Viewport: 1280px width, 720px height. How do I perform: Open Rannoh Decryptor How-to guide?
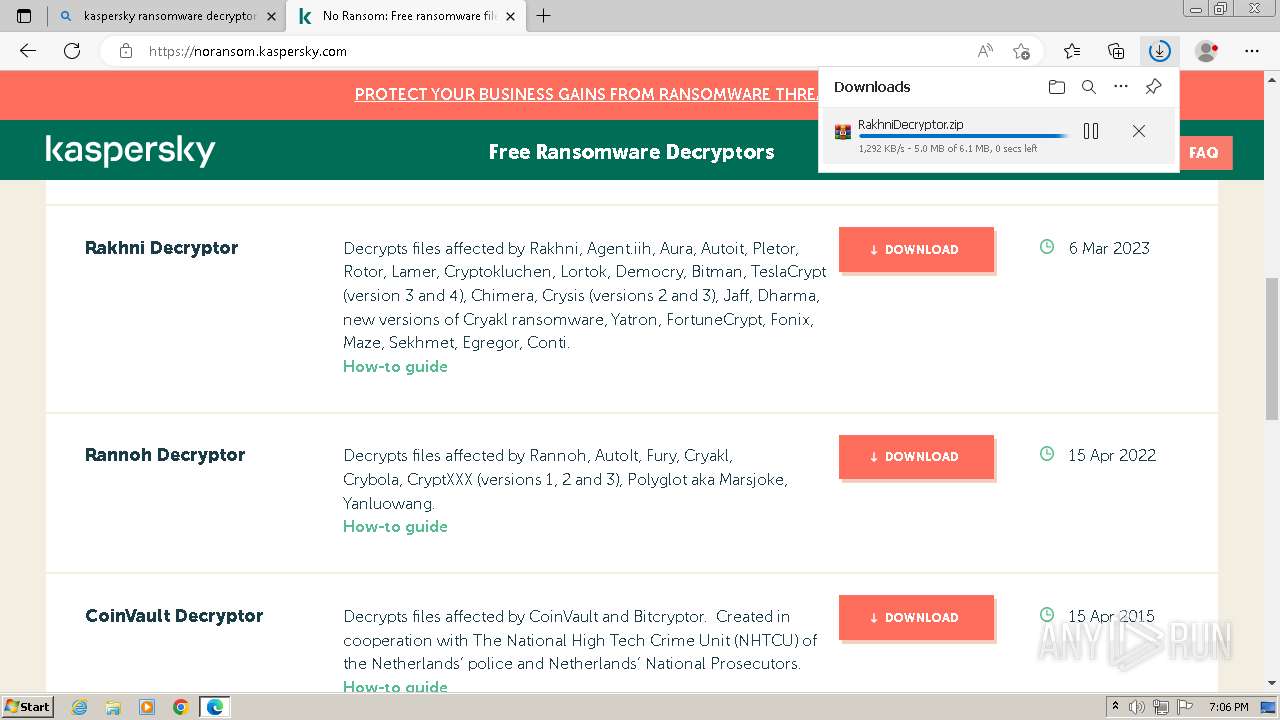pyautogui.click(x=395, y=526)
